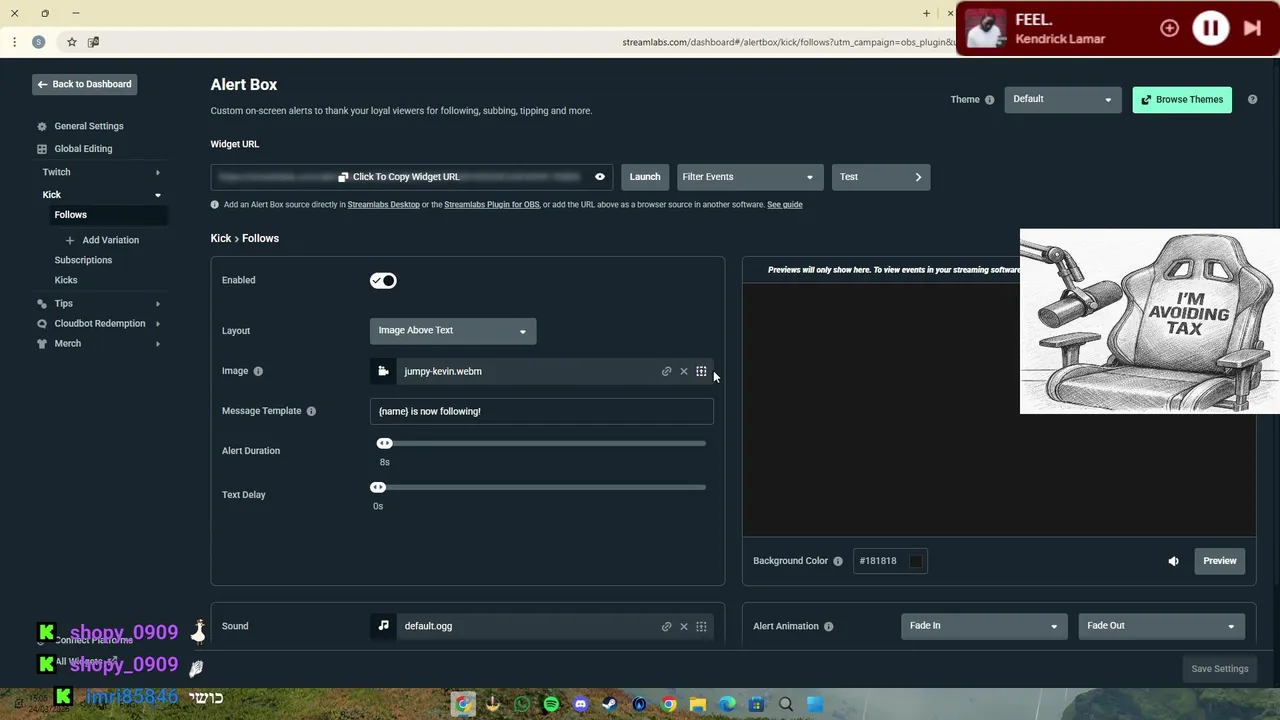The image size is (1280, 720).
Task: Open the Fade Out animation dropdown
Action: 1162,626
